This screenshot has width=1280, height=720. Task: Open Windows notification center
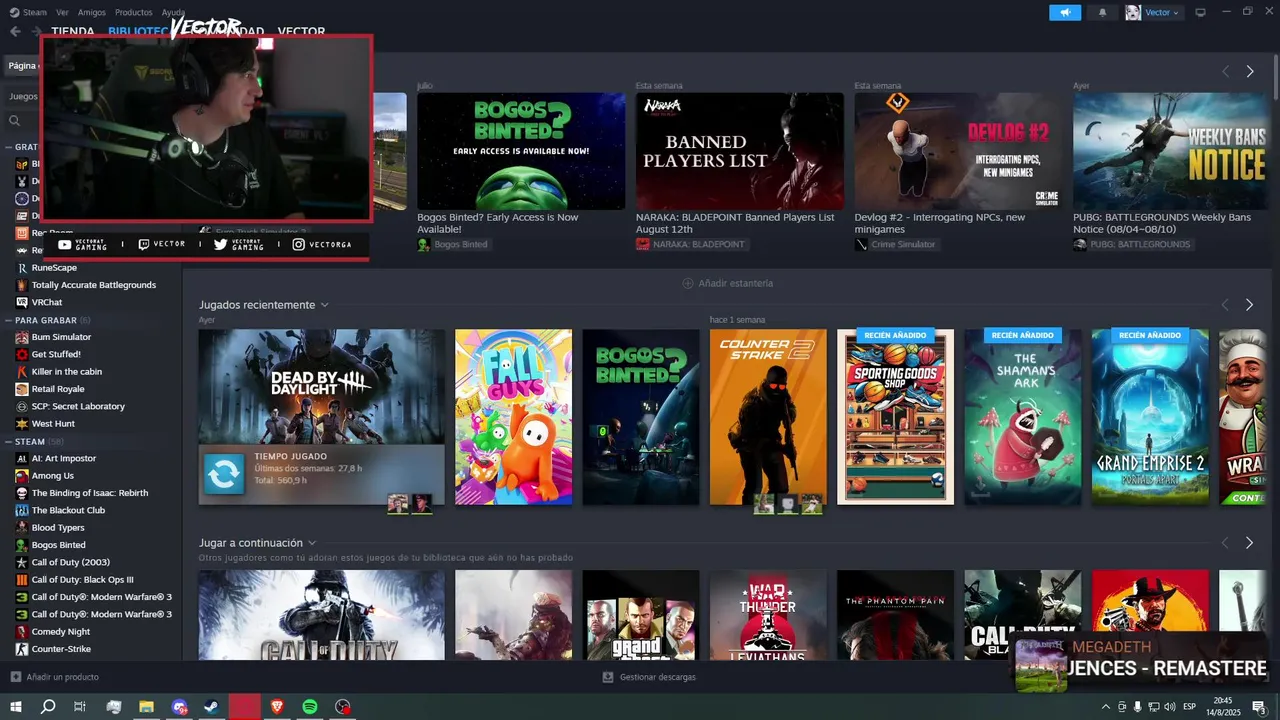(1258, 707)
